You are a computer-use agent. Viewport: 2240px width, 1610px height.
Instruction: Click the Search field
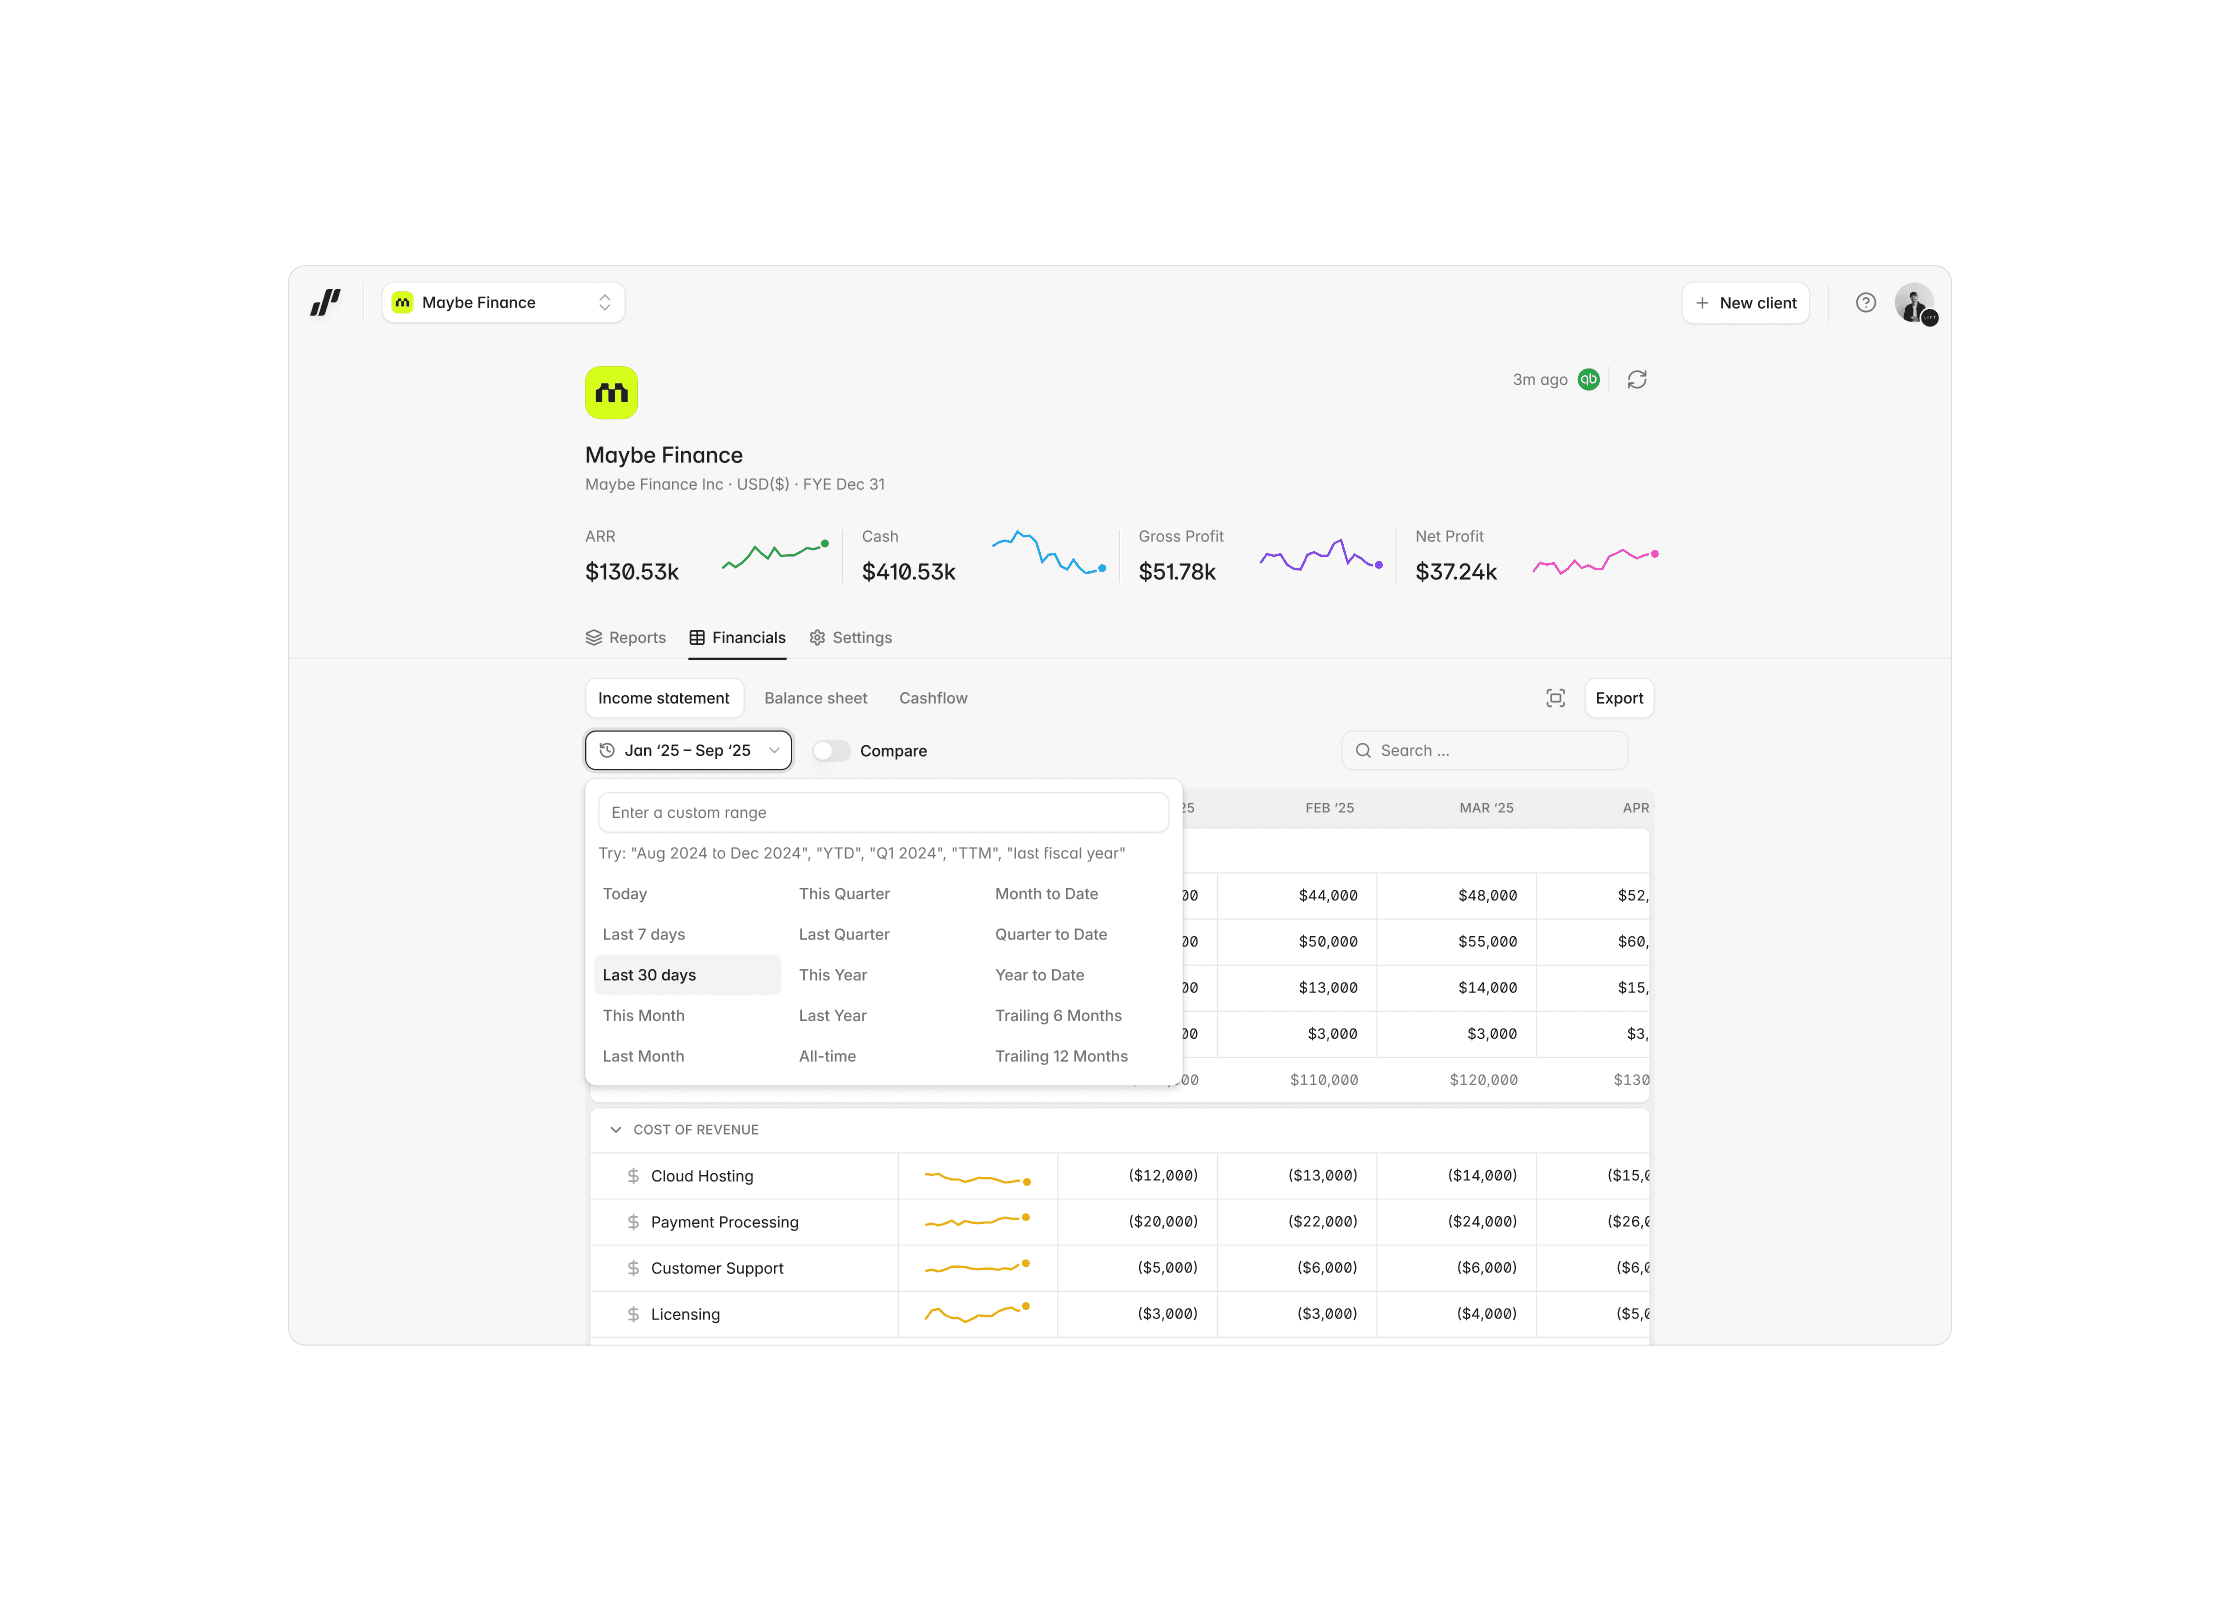click(1485, 751)
